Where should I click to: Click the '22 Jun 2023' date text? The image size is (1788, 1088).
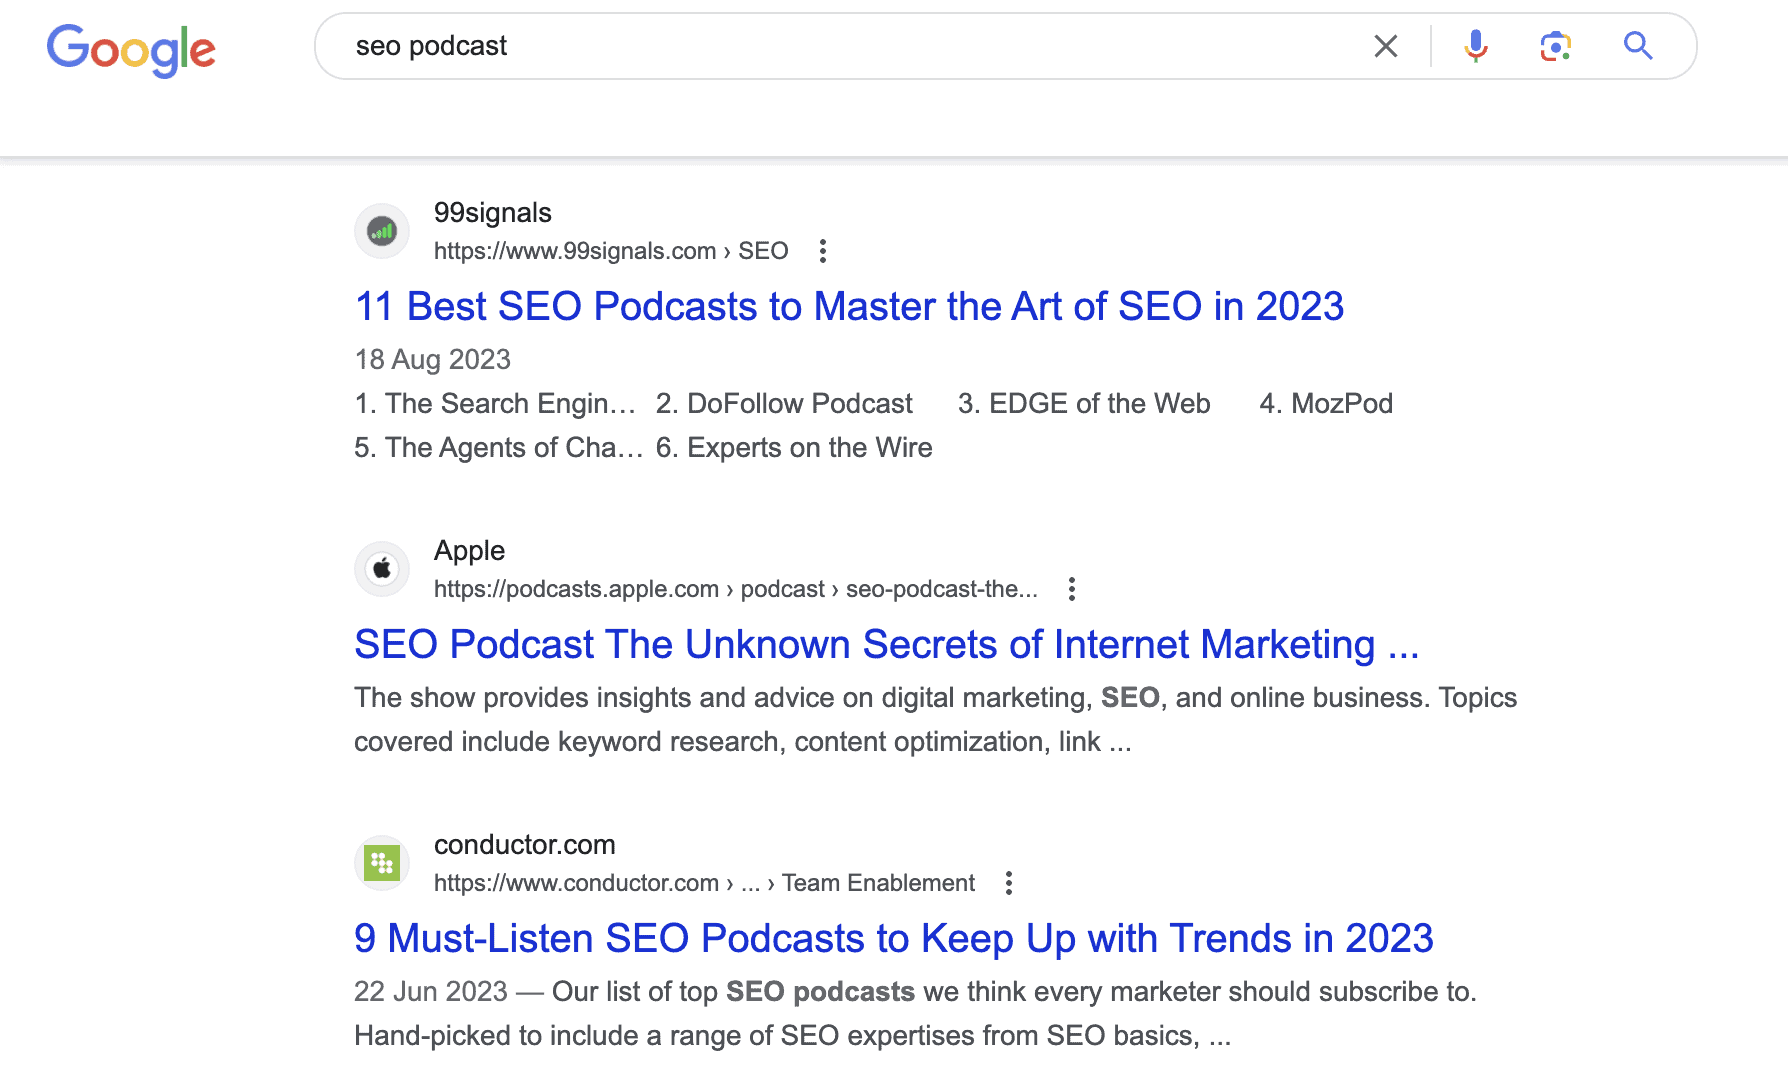pyautogui.click(x=431, y=991)
